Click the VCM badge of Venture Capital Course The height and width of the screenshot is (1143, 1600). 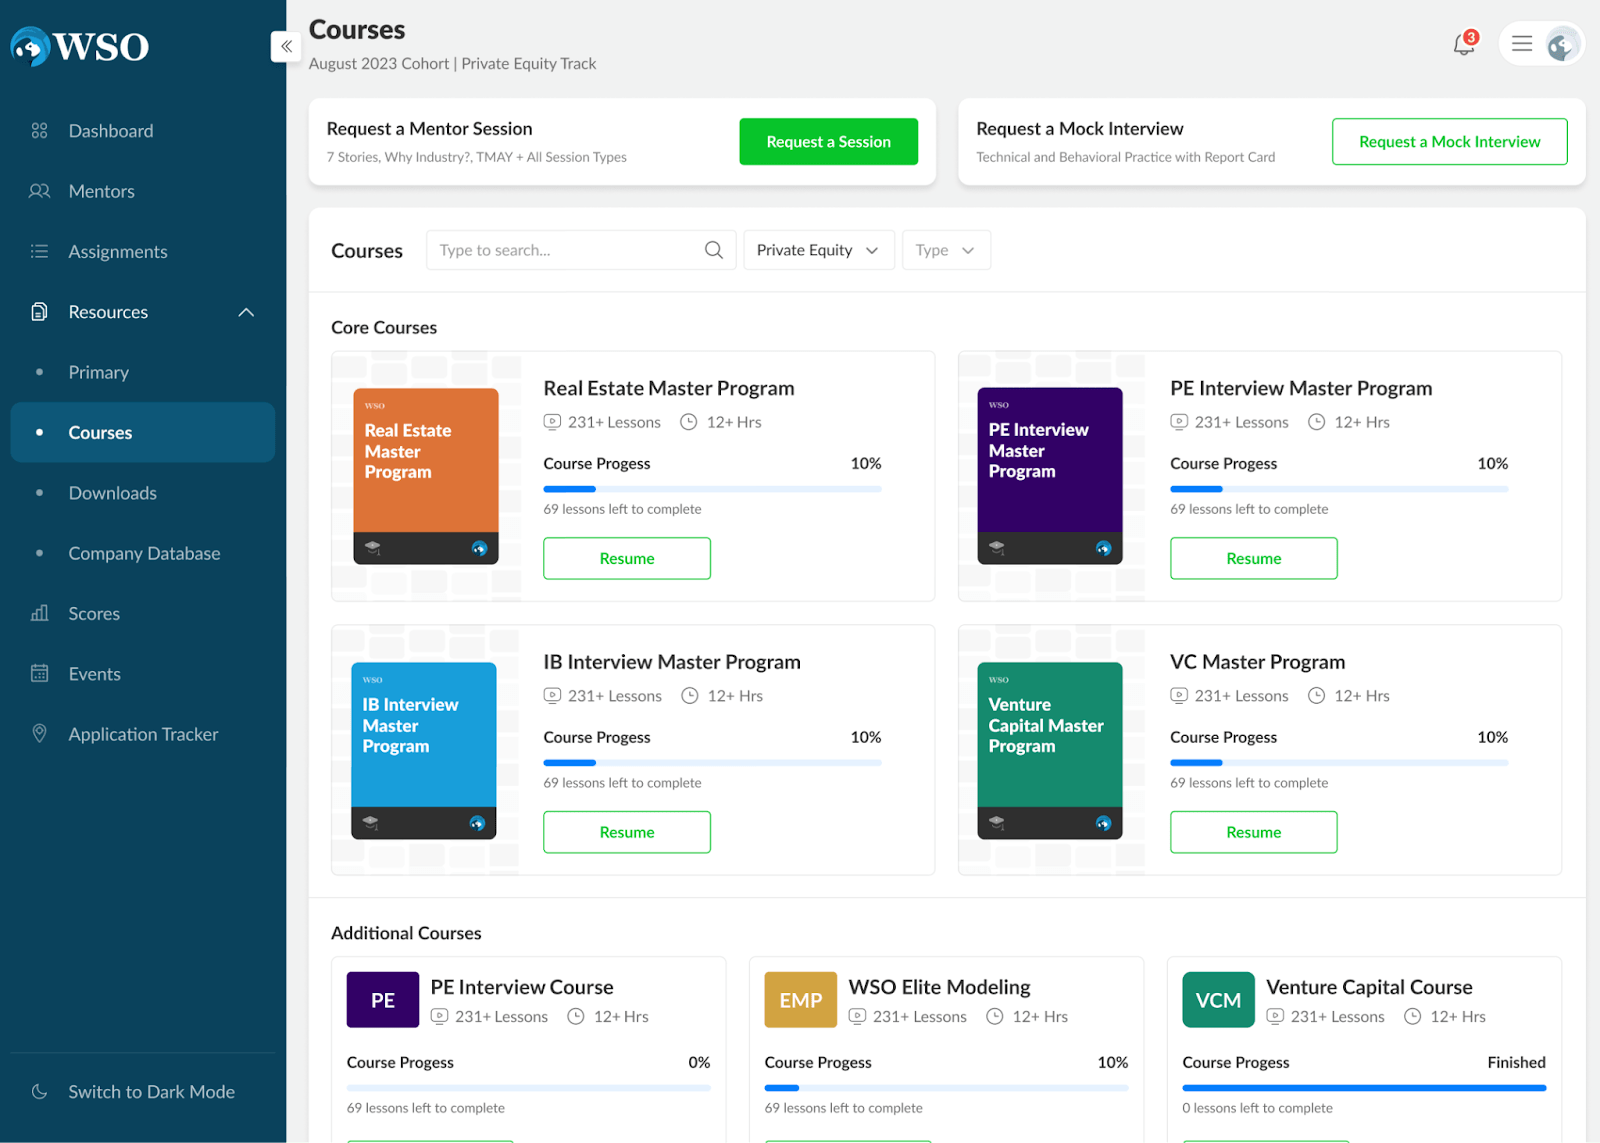[1218, 1000]
